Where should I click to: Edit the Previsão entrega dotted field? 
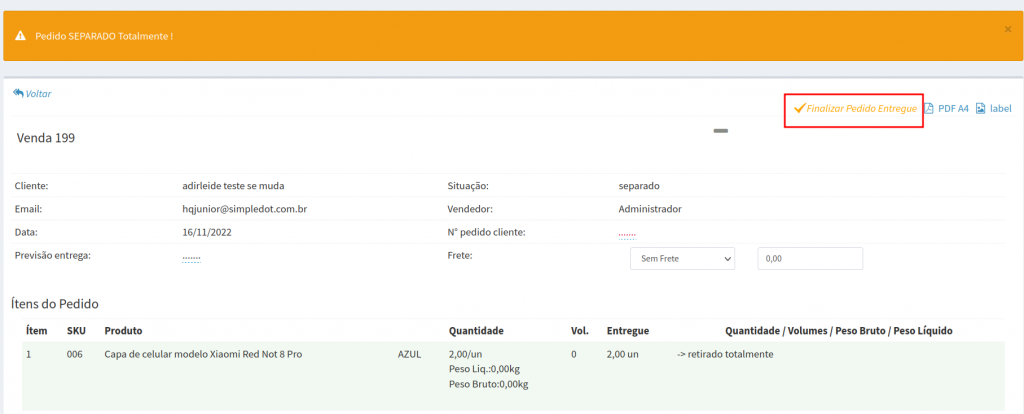pyautogui.click(x=192, y=257)
